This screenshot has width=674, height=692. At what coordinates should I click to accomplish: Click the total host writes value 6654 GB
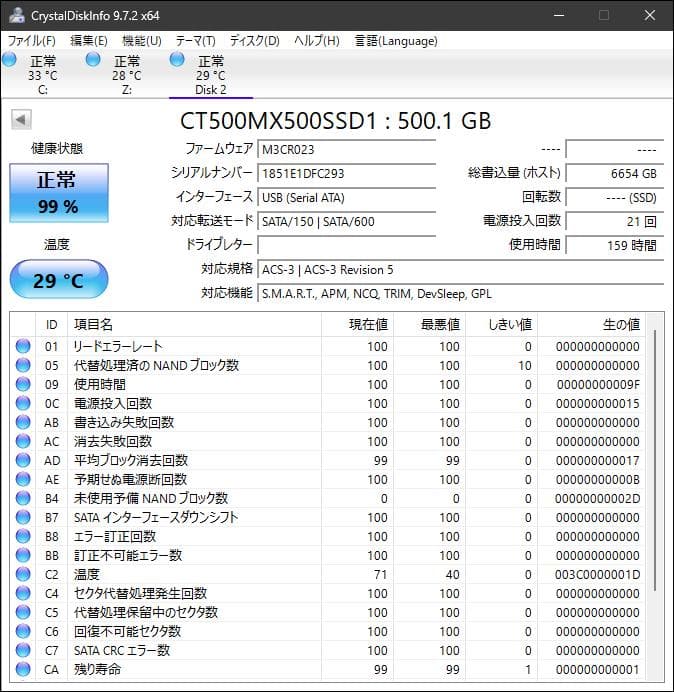[615, 173]
